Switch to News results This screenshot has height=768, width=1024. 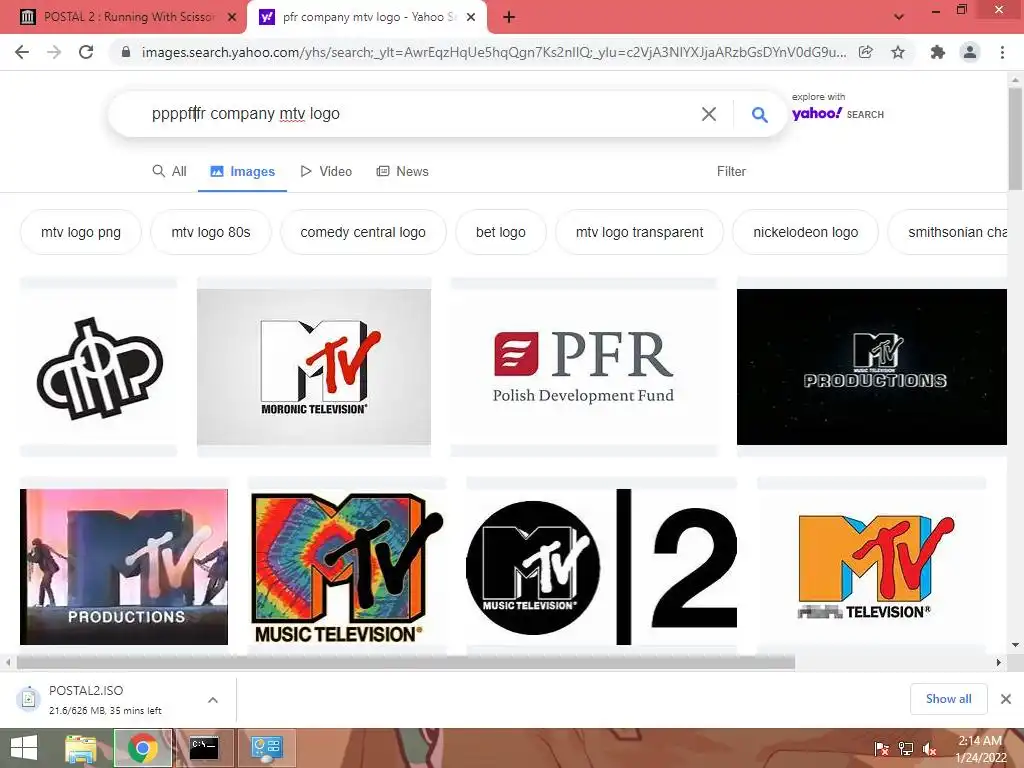point(402,171)
